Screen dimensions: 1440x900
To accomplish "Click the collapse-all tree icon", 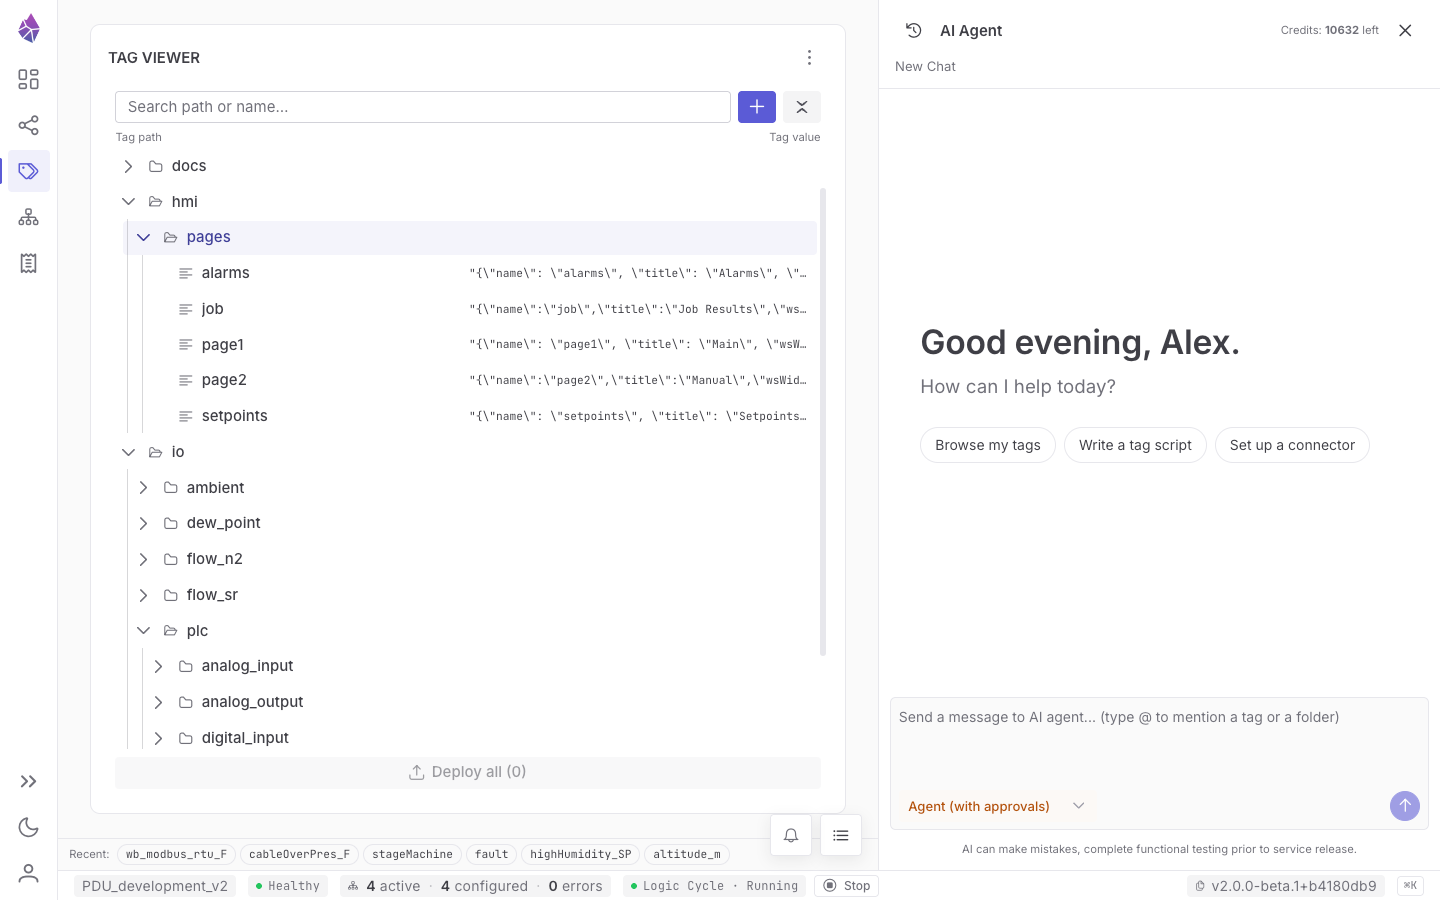I will (802, 107).
